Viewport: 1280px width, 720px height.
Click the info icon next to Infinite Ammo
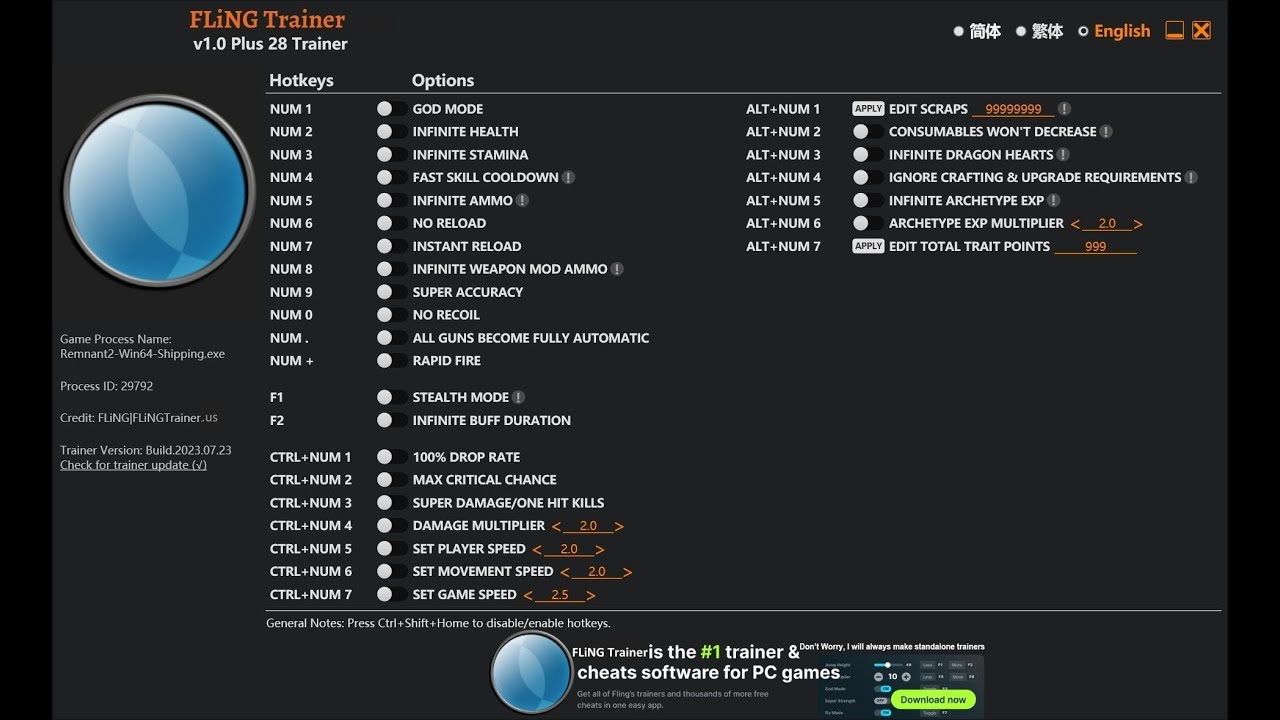coord(522,200)
